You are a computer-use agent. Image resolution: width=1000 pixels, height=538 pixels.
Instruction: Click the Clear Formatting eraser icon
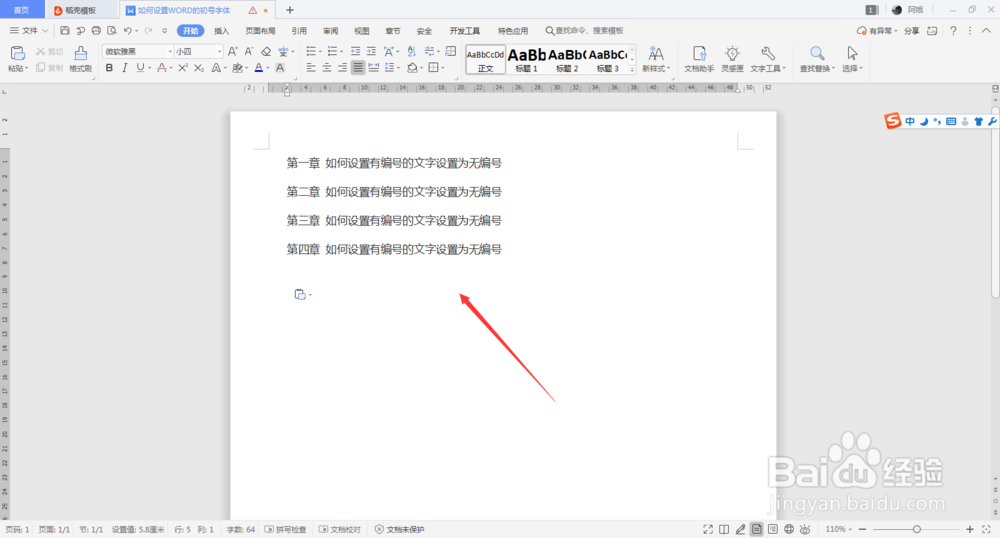(x=266, y=52)
